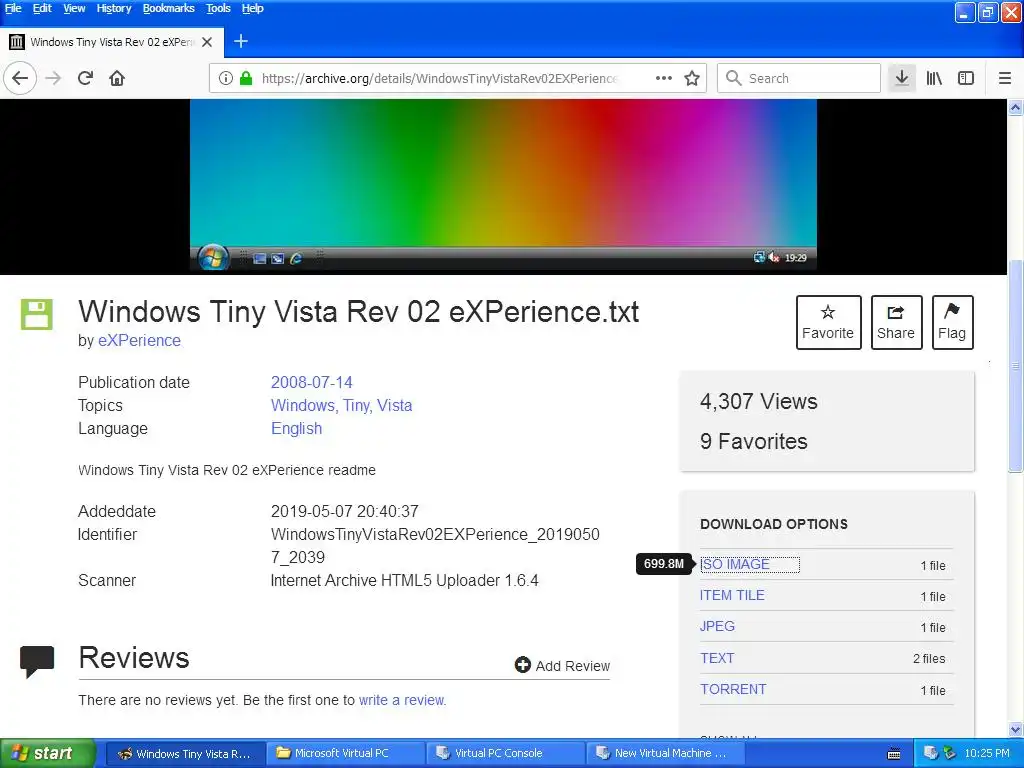Viewport: 1024px width, 768px height.
Task: Open the View menu
Action: [x=74, y=8]
